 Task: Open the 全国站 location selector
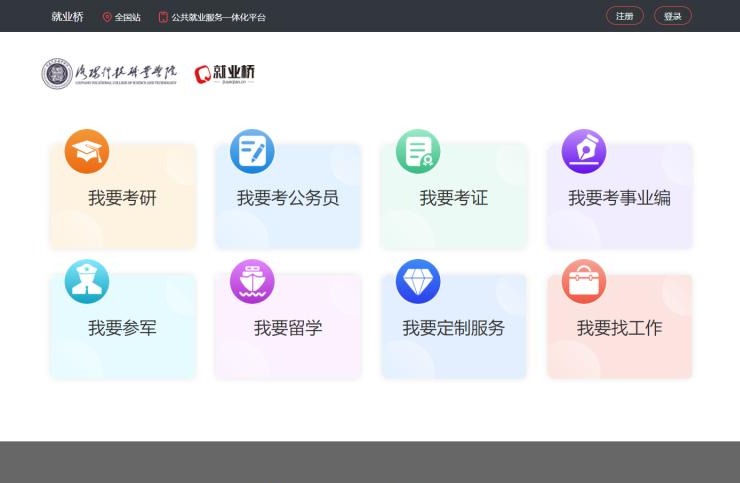tap(122, 17)
